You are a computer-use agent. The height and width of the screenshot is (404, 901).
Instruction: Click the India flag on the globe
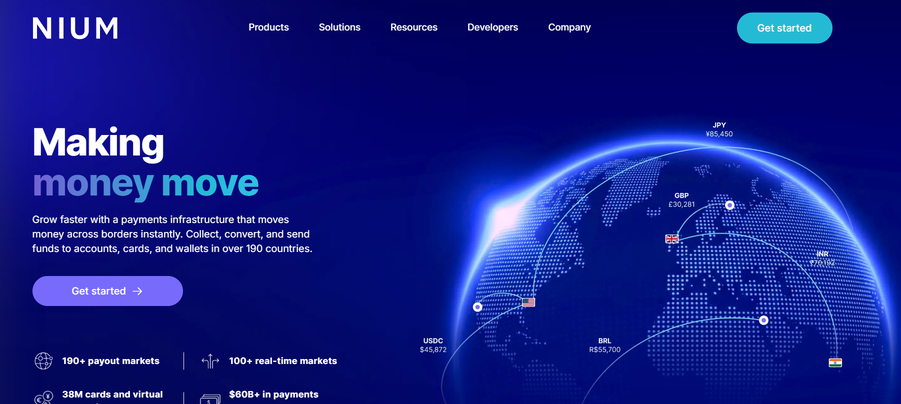[835, 363]
